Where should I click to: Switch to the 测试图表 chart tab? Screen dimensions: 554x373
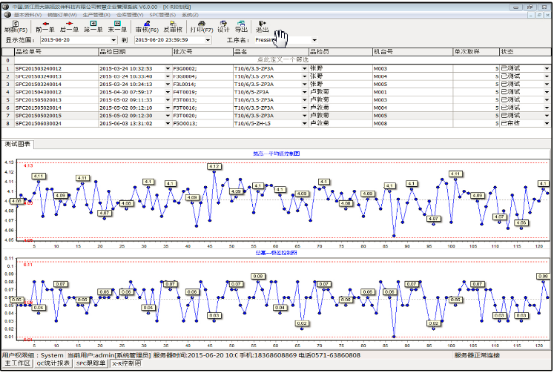[x=18, y=144]
